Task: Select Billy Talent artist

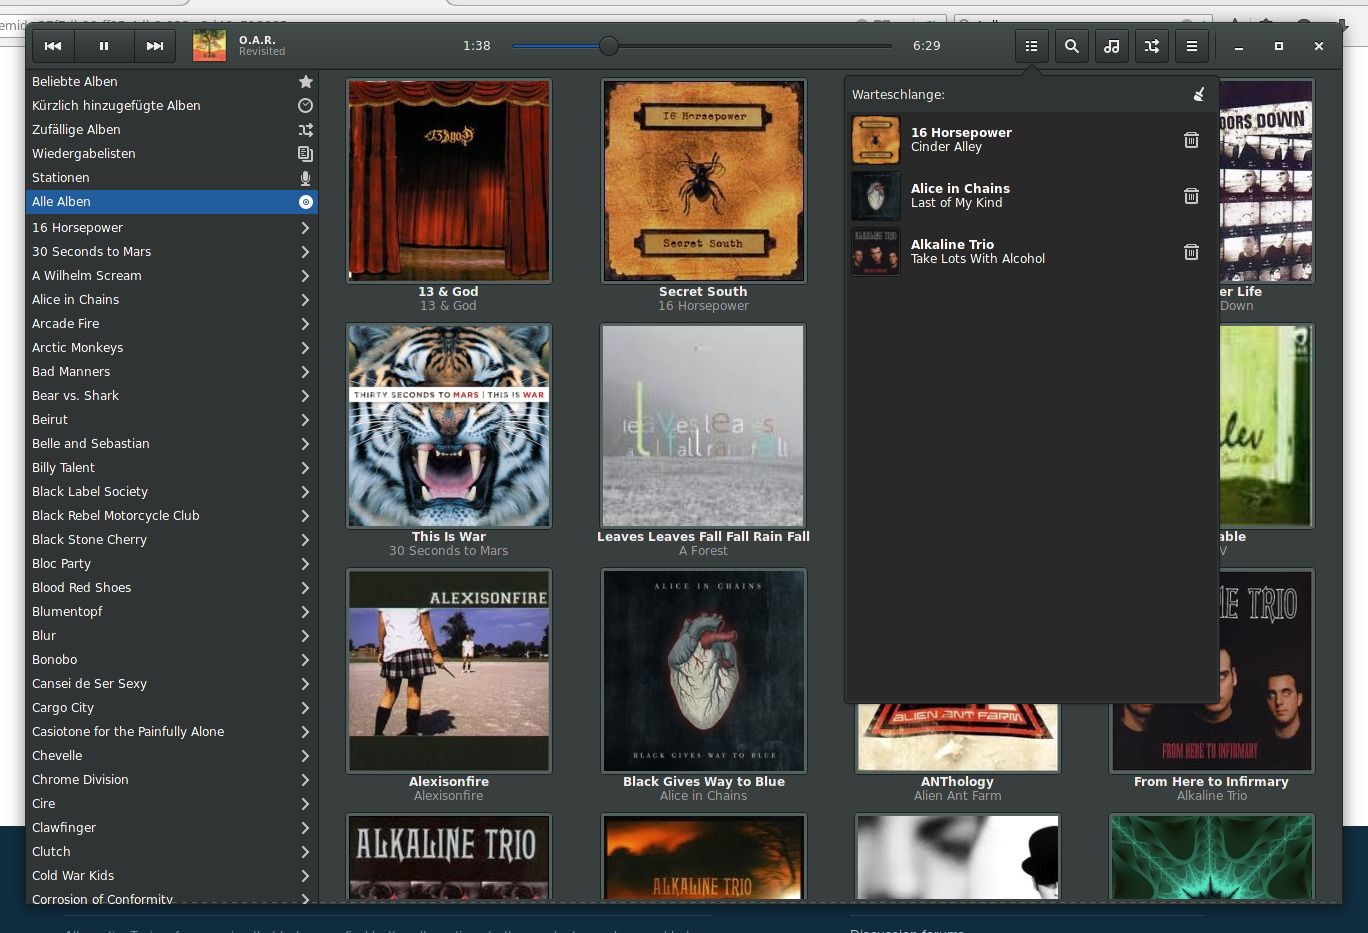Action: [x=172, y=468]
